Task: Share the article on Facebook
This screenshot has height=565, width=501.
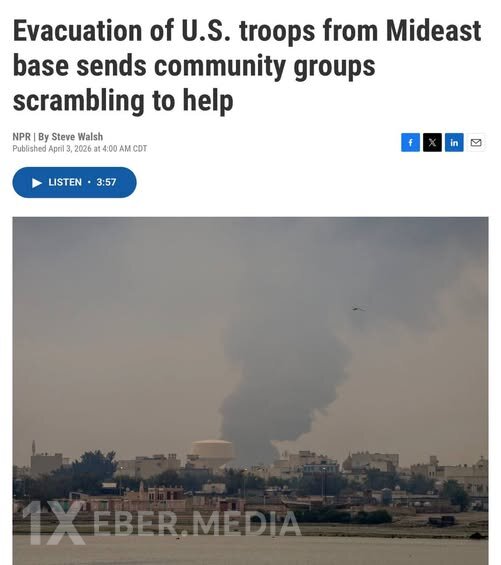Action: tap(410, 142)
